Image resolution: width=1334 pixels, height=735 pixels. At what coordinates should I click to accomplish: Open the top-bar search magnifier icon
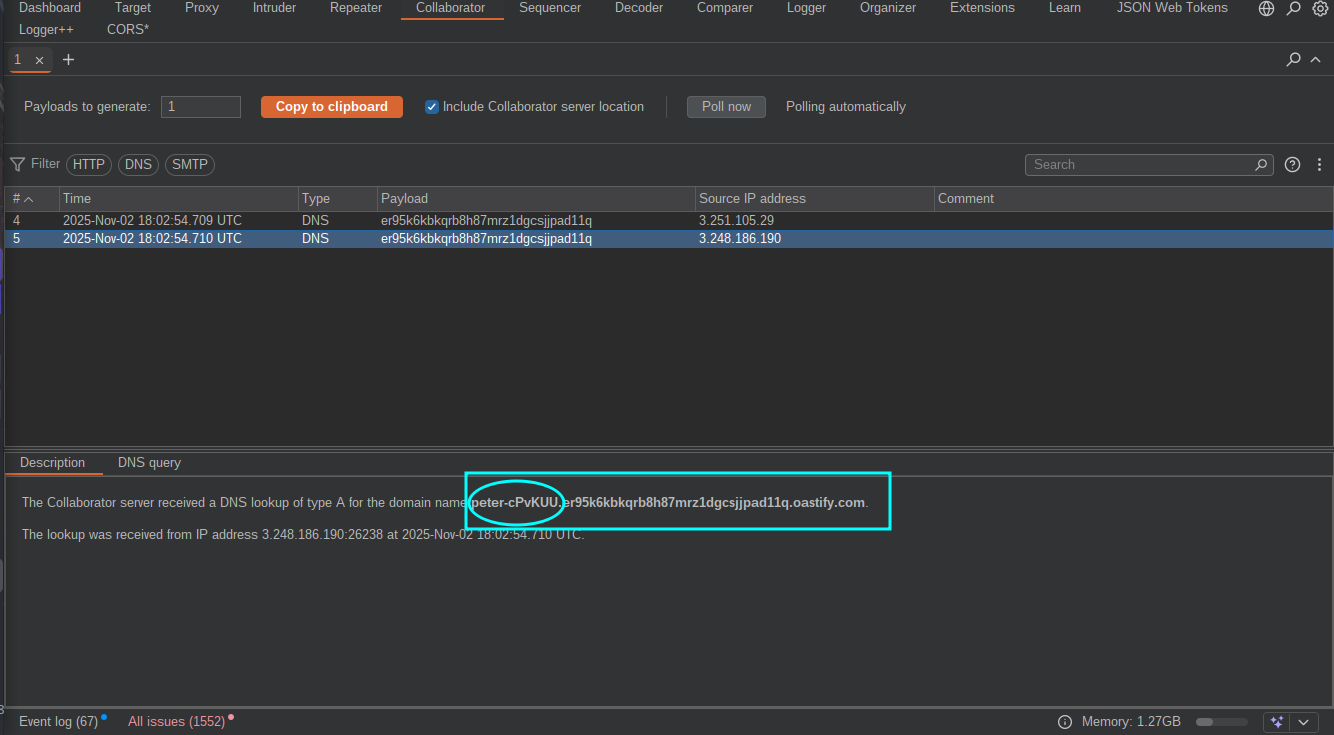click(1294, 8)
